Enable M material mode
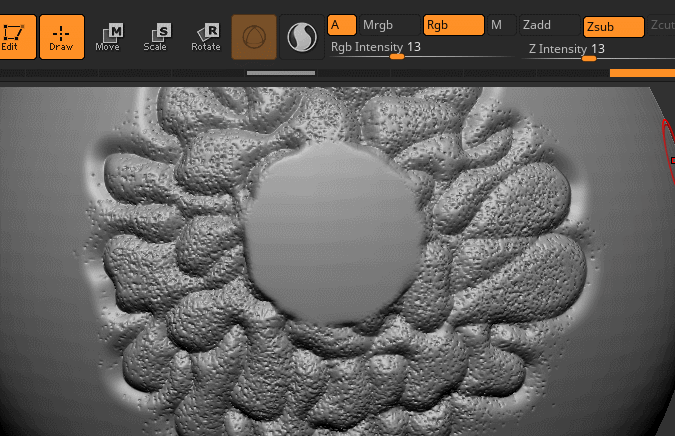675x436 pixels. (x=502, y=25)
